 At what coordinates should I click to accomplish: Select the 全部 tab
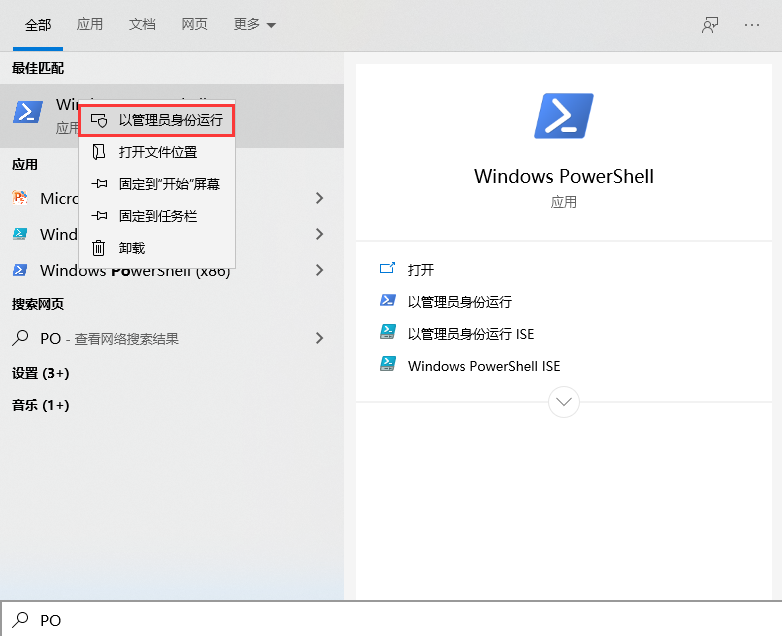[x=38, y=25]
